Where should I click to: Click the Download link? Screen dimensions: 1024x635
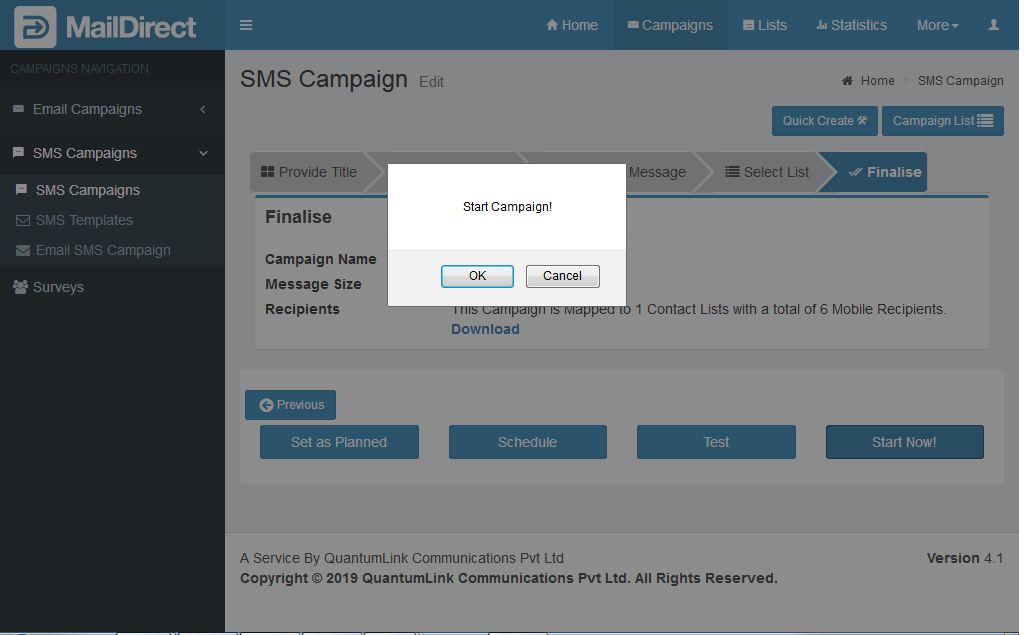point(485,329)
